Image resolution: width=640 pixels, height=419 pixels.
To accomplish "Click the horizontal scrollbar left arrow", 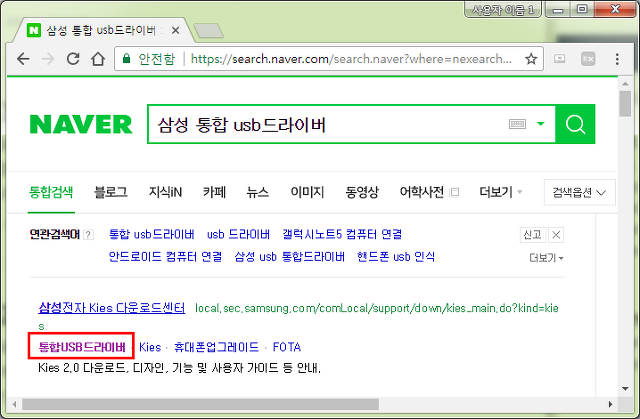I will tap(15, 404).
